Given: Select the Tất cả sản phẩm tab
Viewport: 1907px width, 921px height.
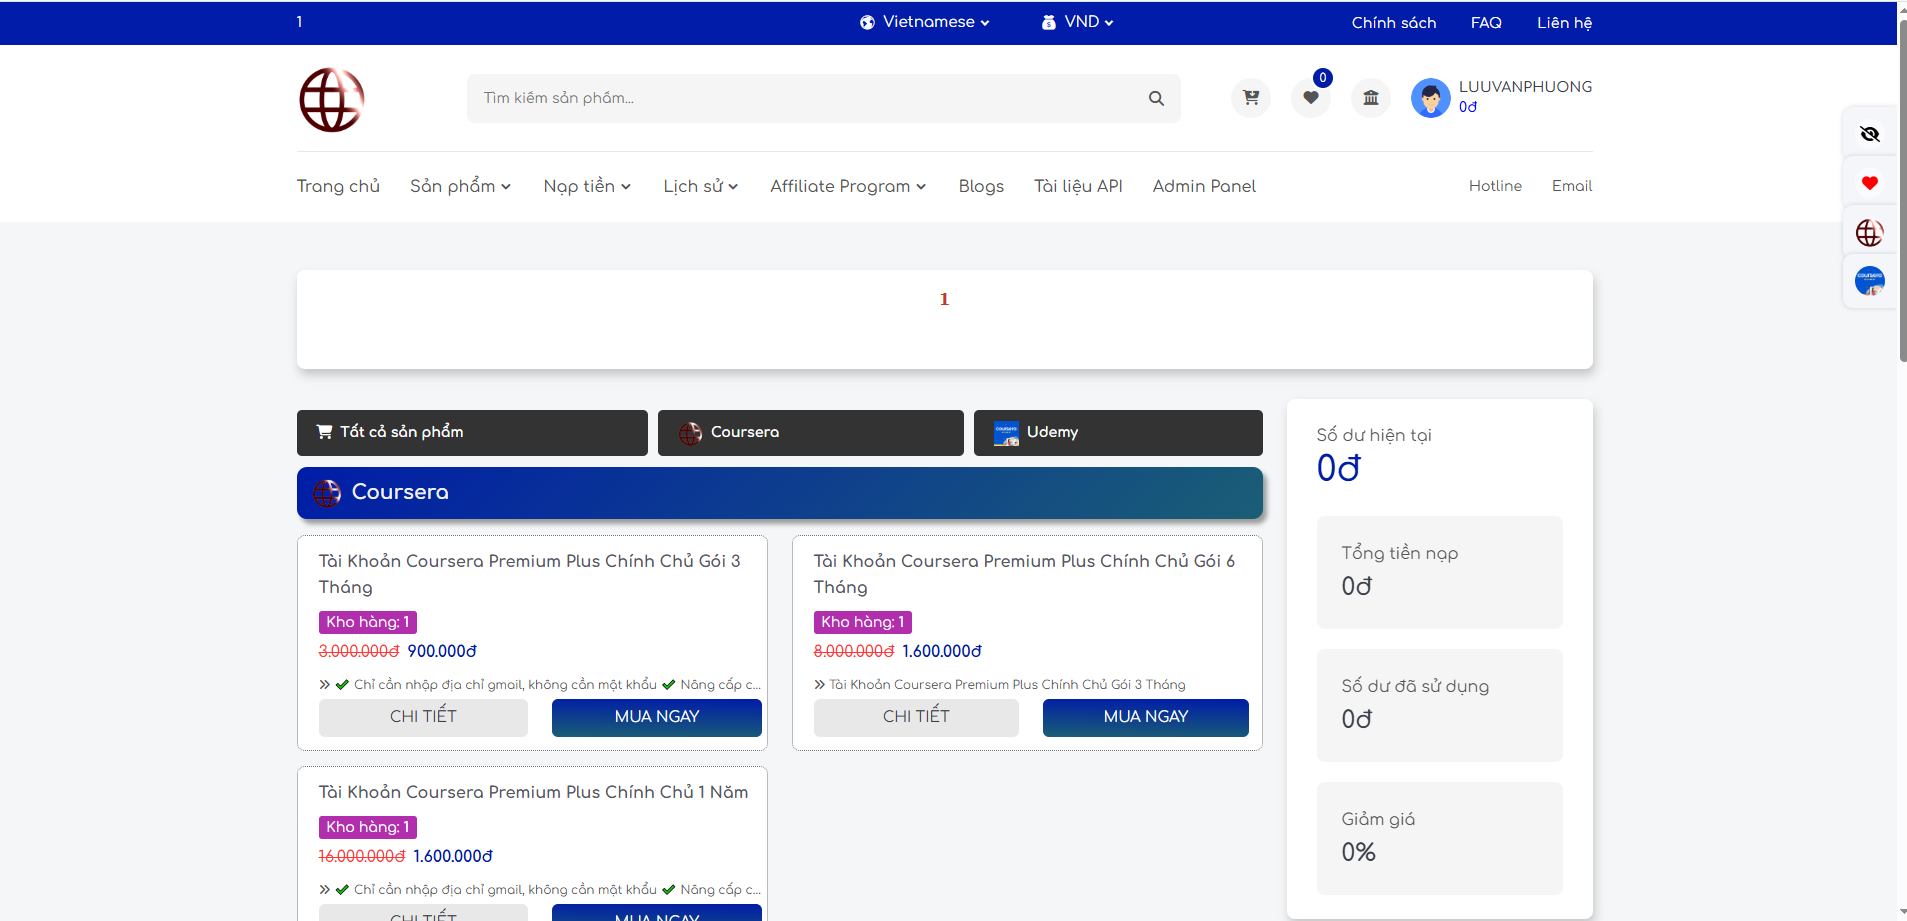Looking at the screenshot, I should tap(472, 432).
